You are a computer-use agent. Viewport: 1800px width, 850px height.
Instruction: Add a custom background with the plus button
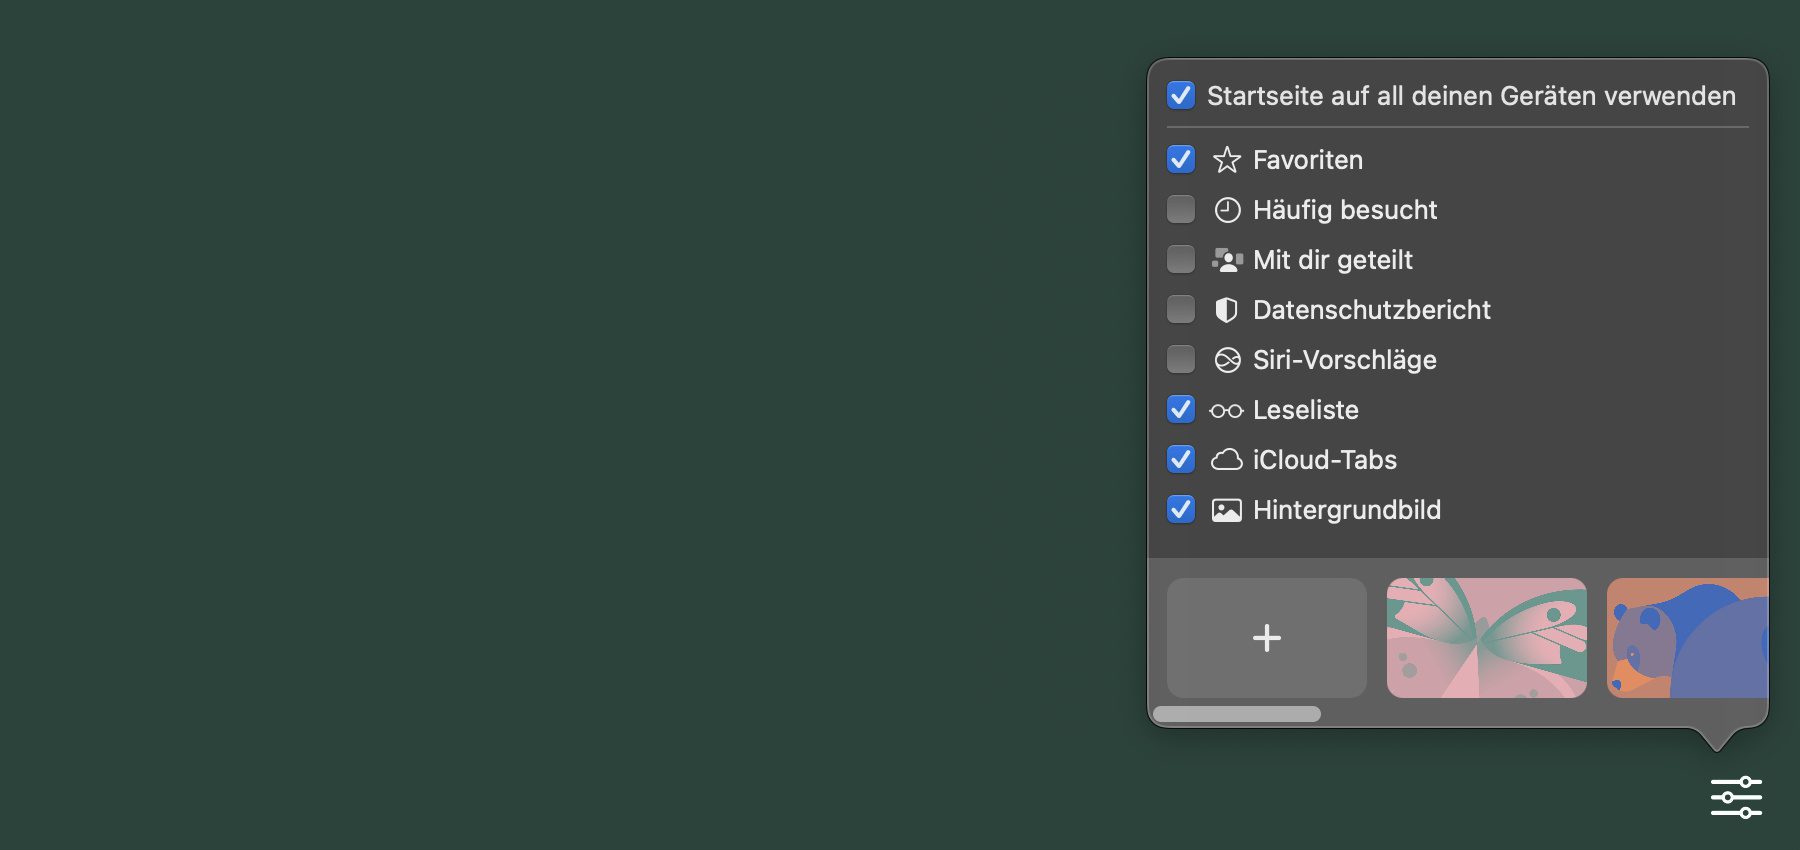[1266, 638]
